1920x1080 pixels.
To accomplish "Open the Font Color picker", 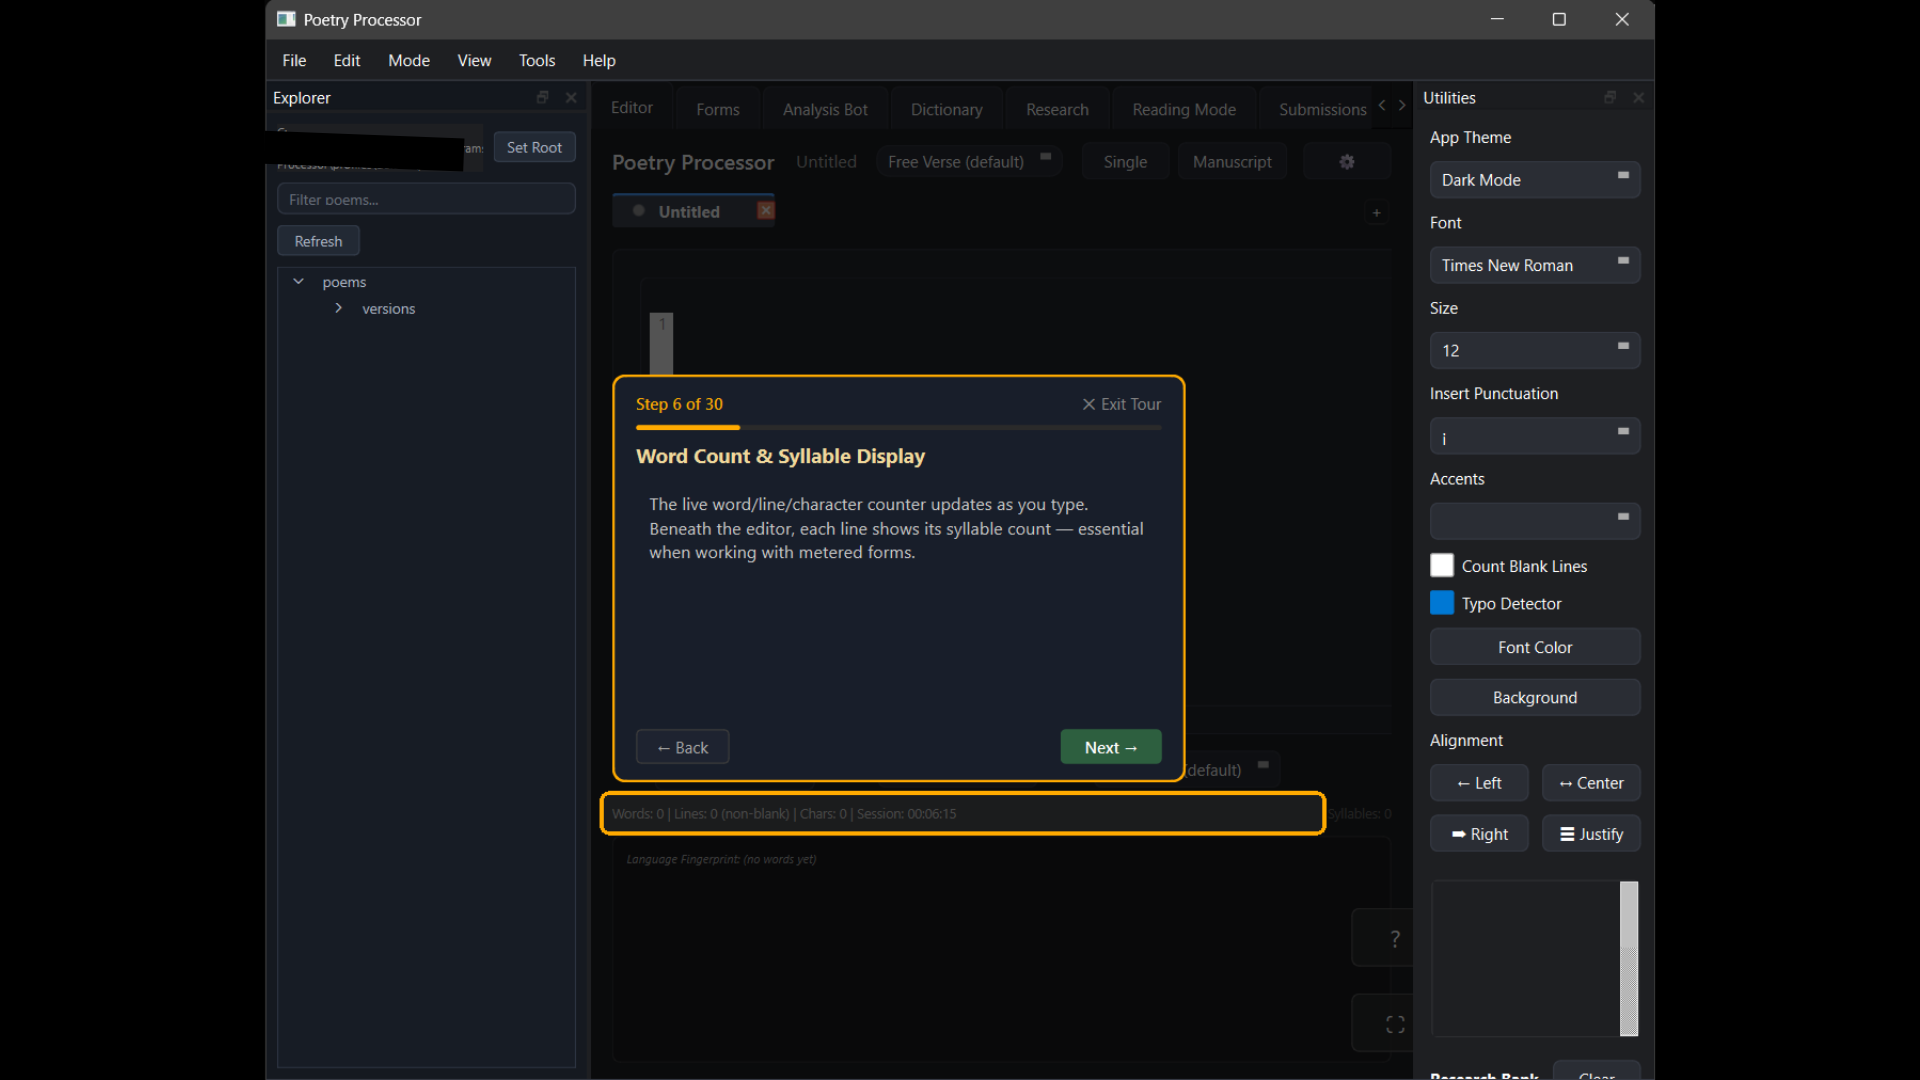I will click(1534, 647).
